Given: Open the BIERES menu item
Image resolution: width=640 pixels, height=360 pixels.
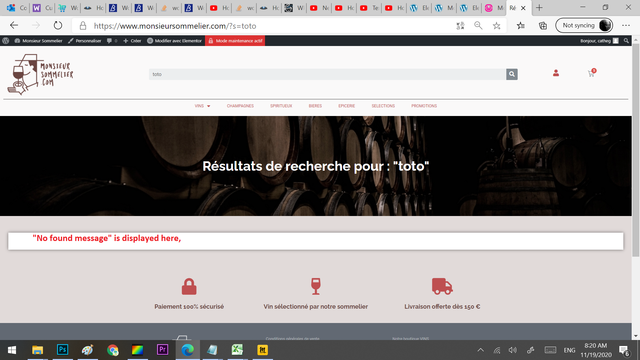Looking at the screenshot, I should click(315, 106).
